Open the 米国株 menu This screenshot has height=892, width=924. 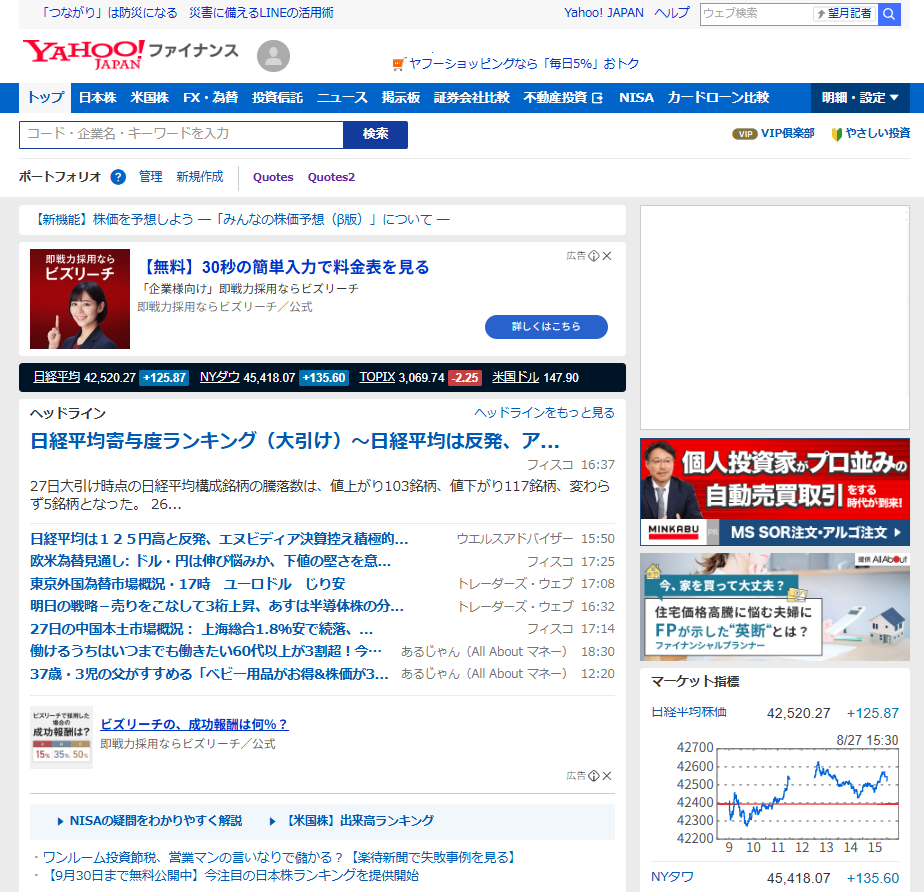(150, 98)
